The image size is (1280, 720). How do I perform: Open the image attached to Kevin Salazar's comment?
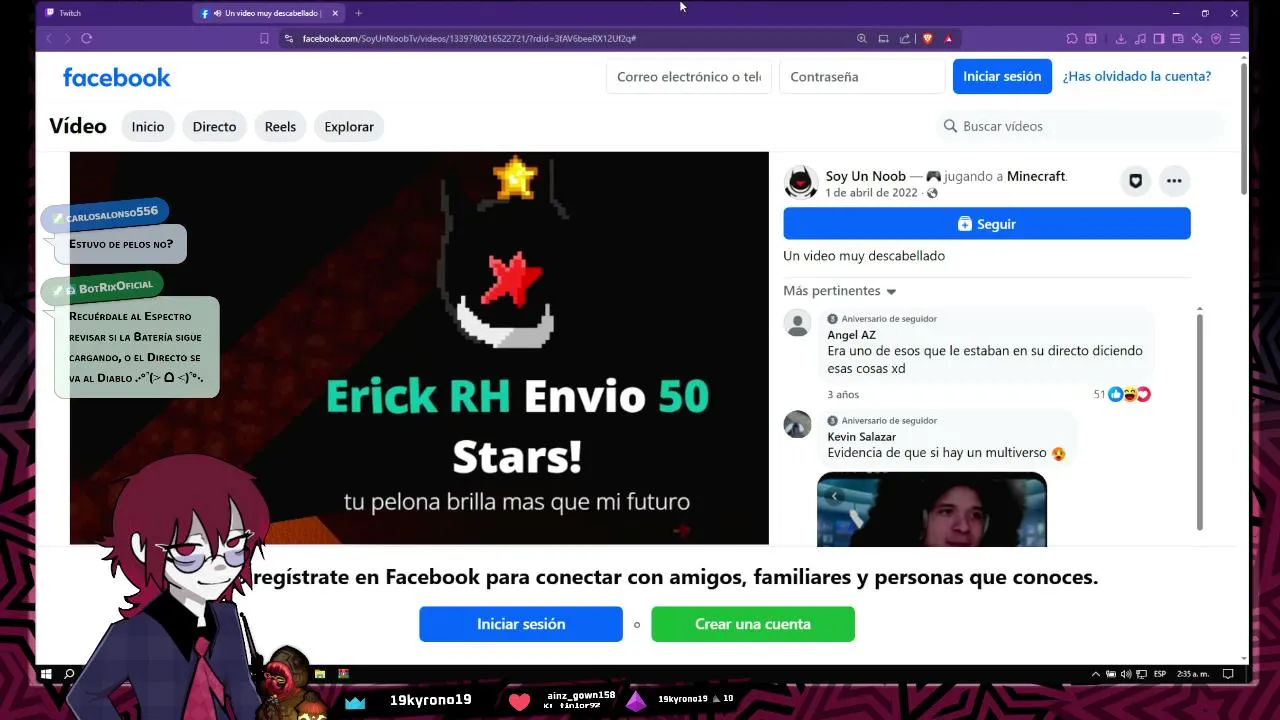932,509
